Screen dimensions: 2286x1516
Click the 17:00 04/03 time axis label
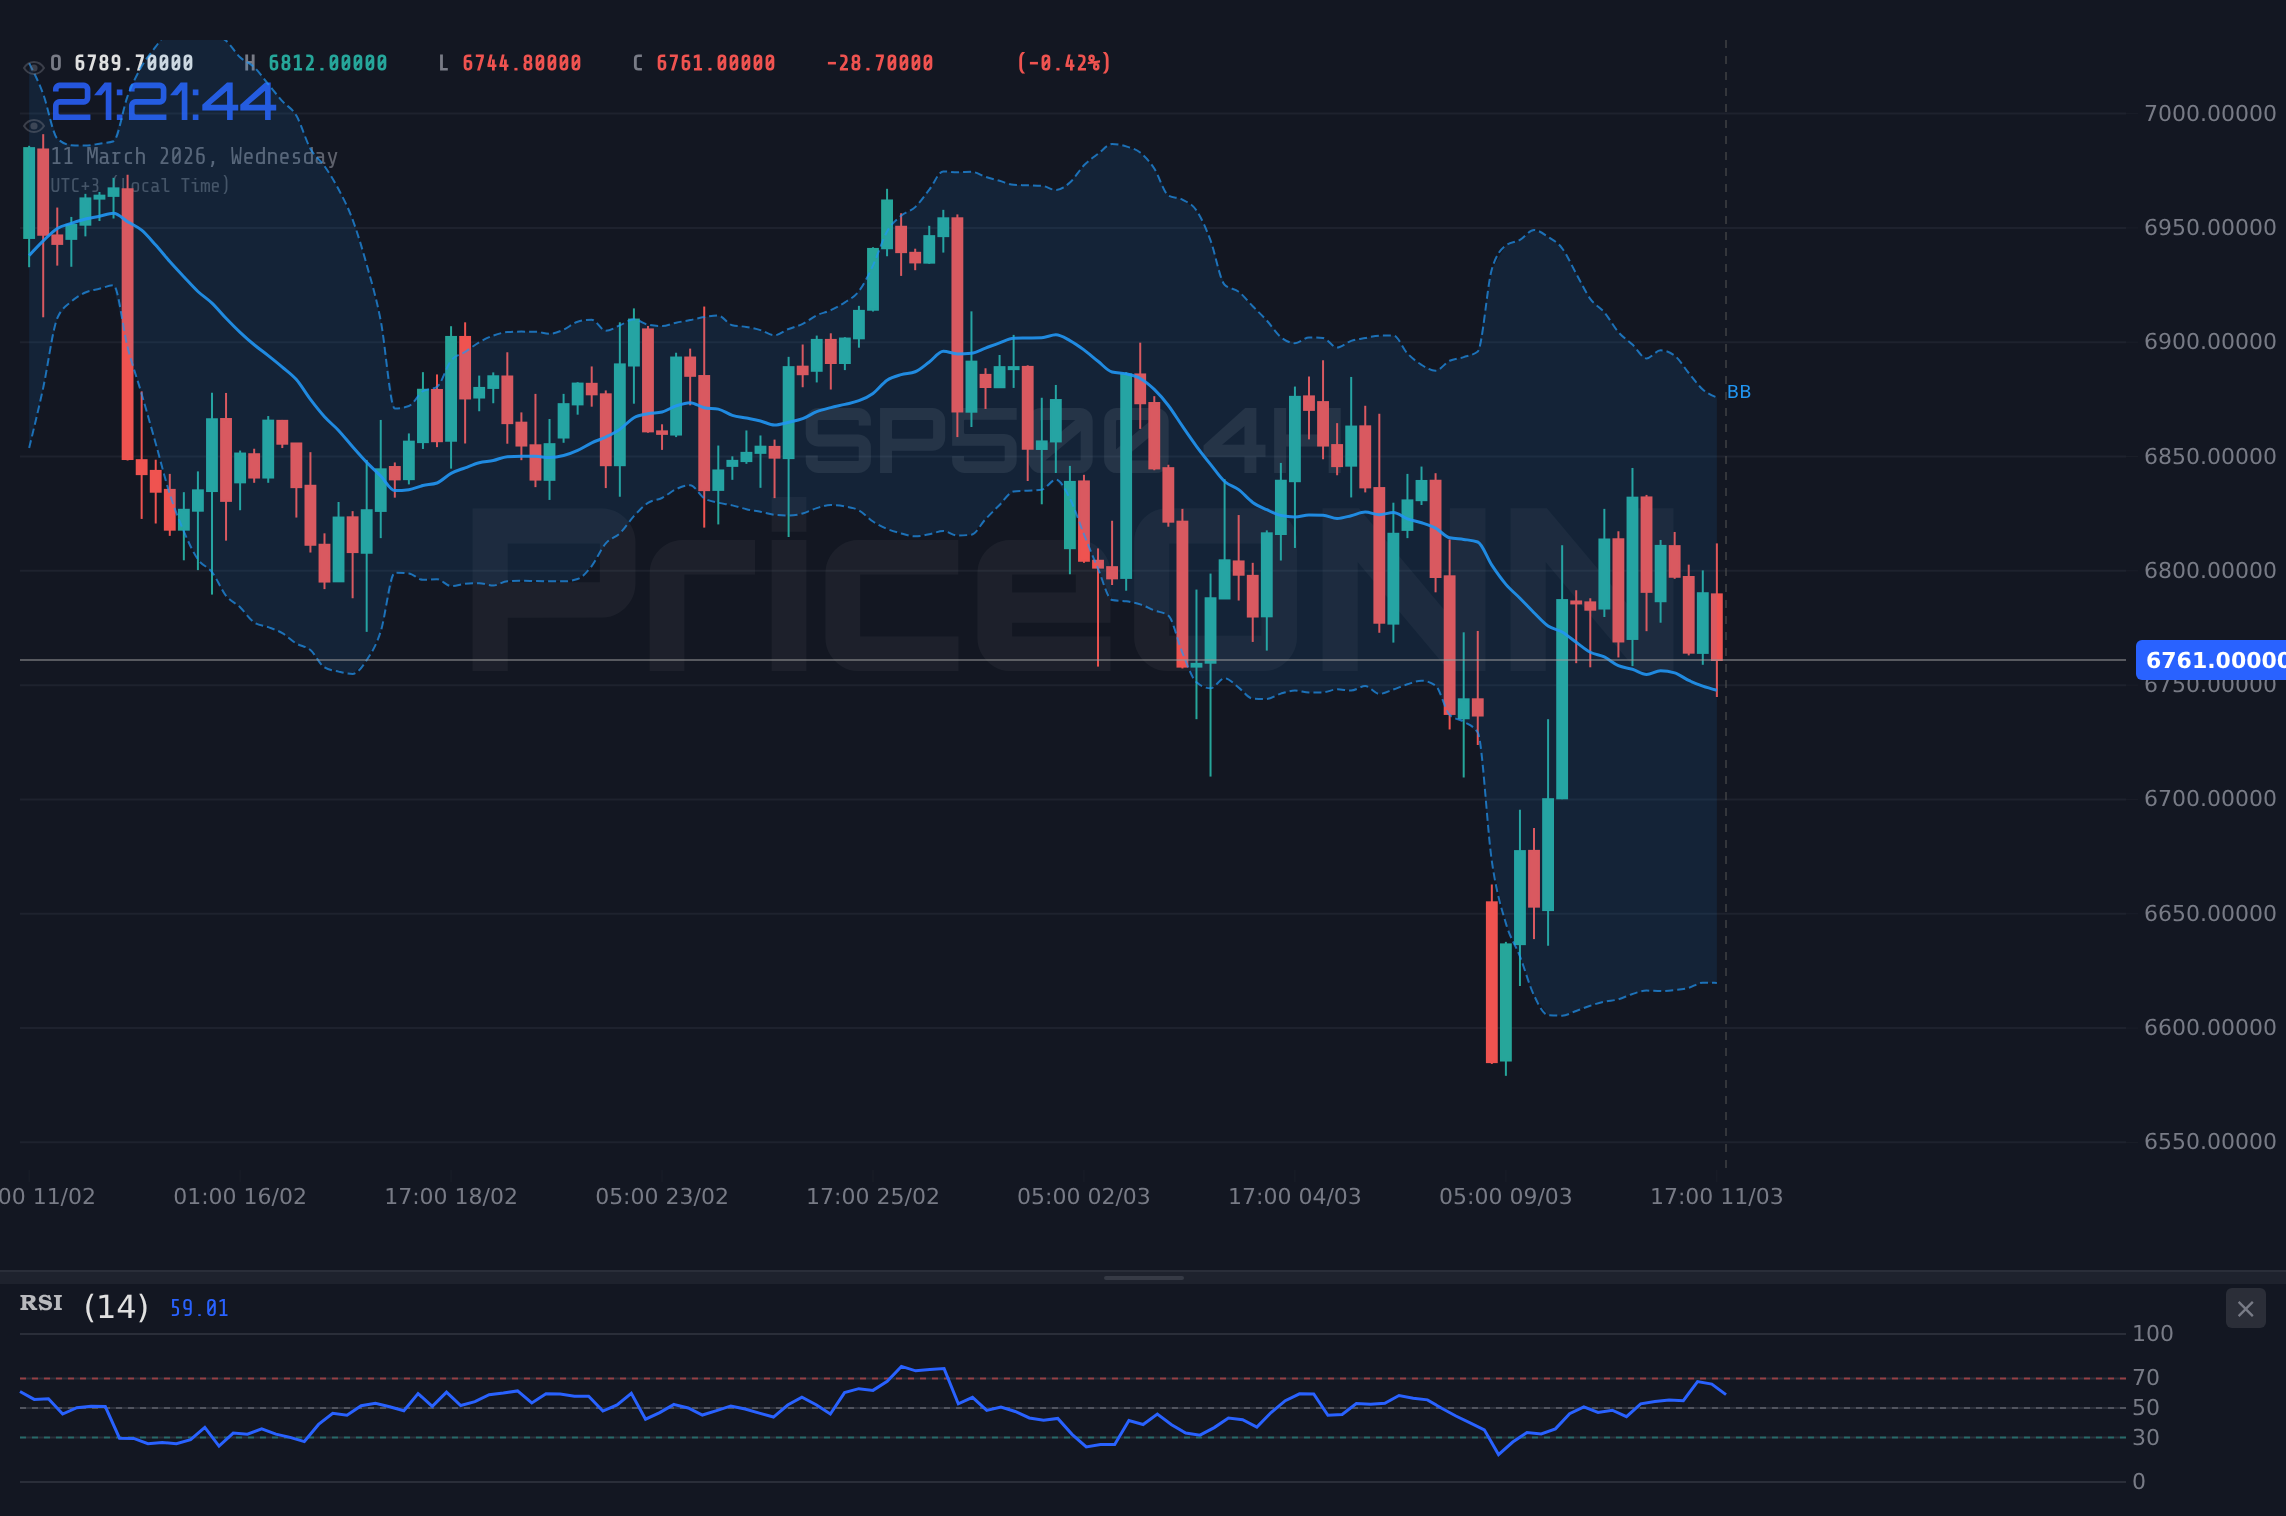pos(1295,1196)
